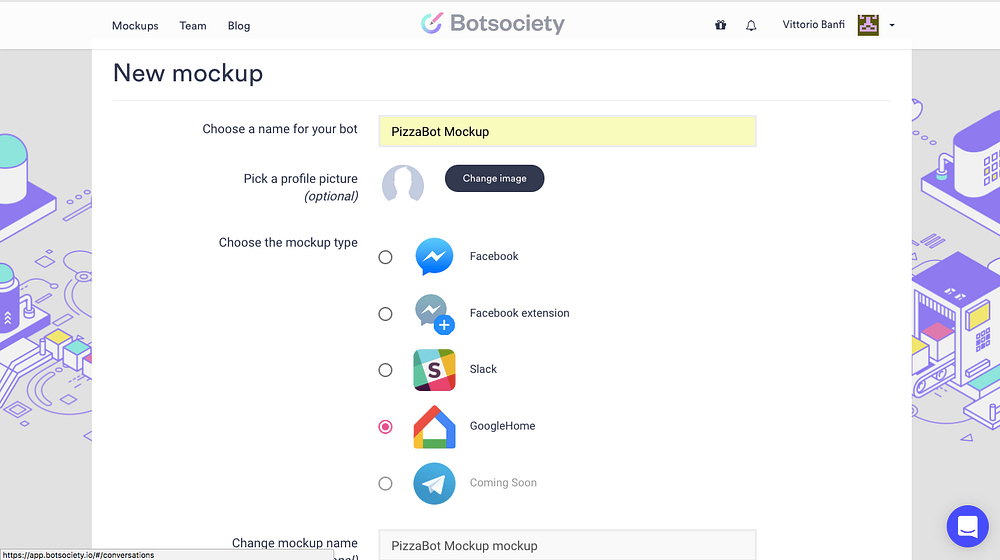Go to the Team page

click(x=193, y=26)
